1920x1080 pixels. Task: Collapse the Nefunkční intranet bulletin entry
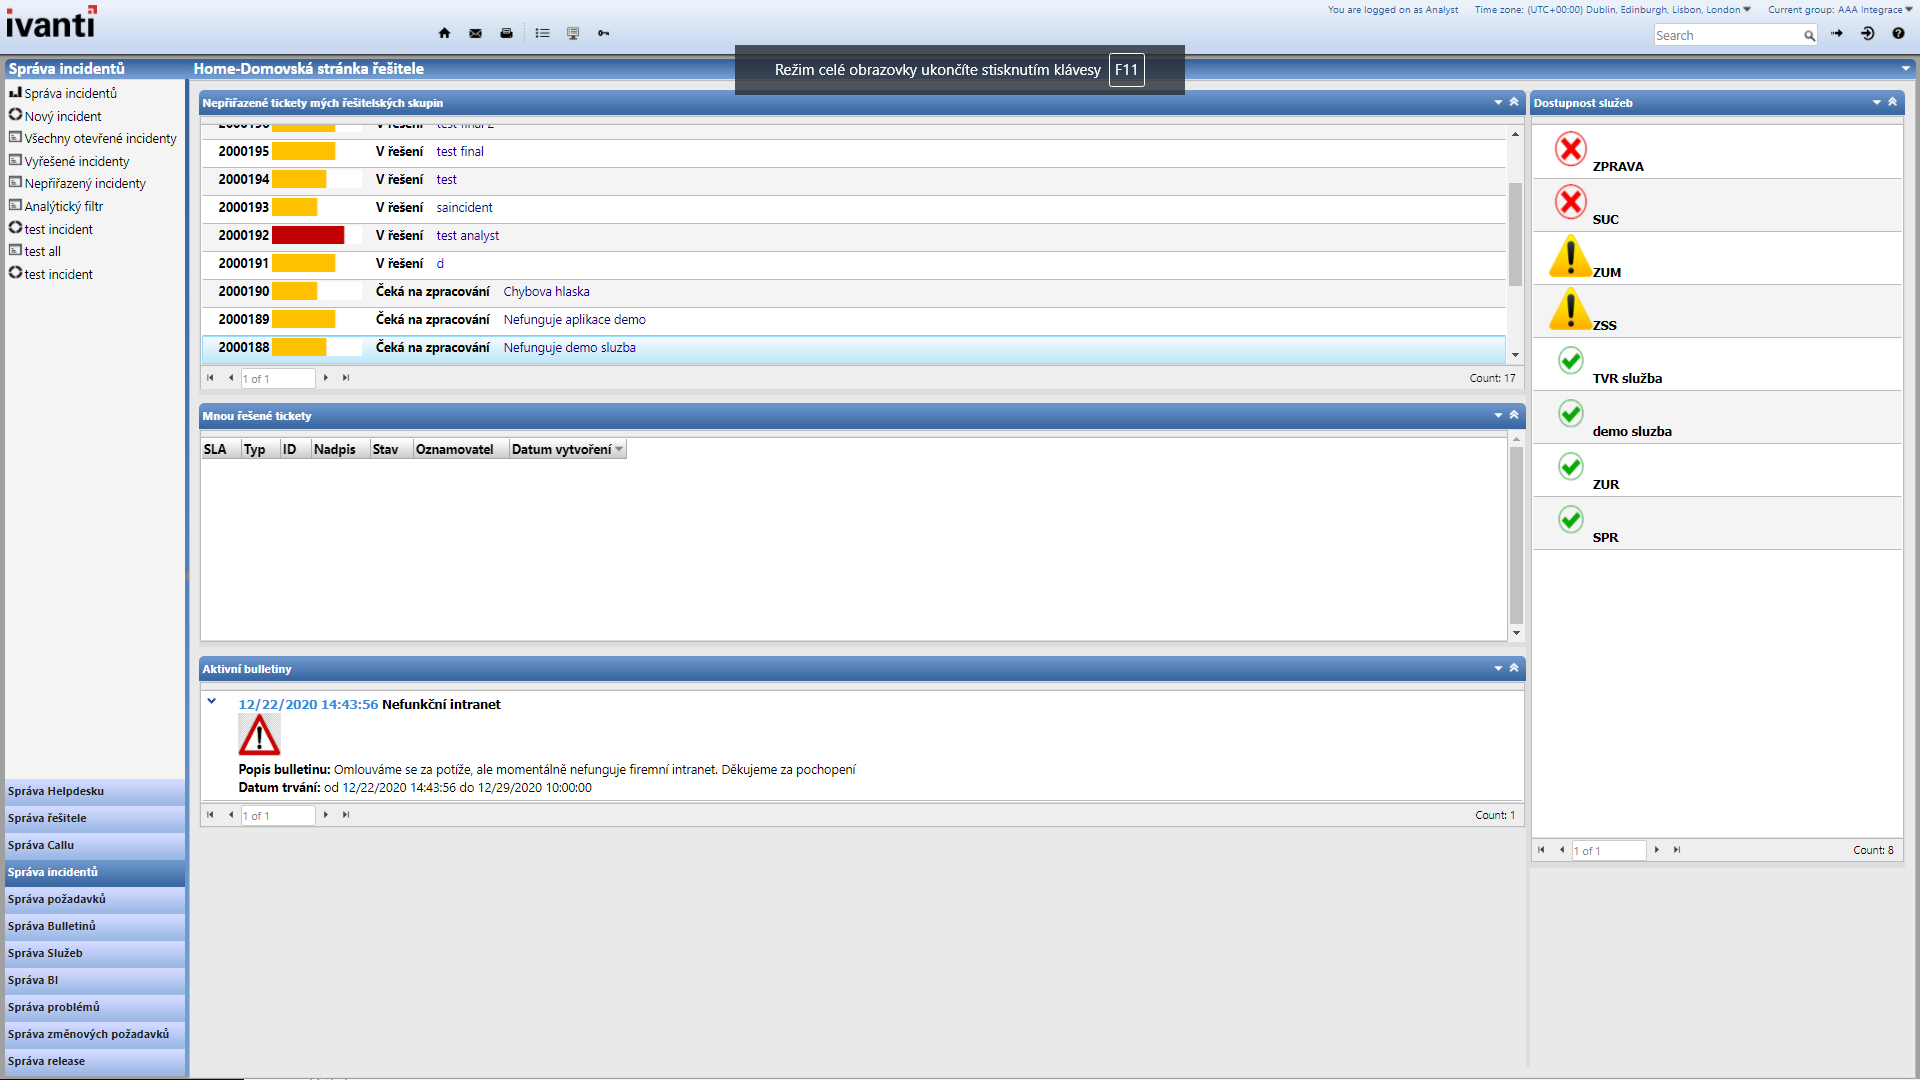point(212,701)
